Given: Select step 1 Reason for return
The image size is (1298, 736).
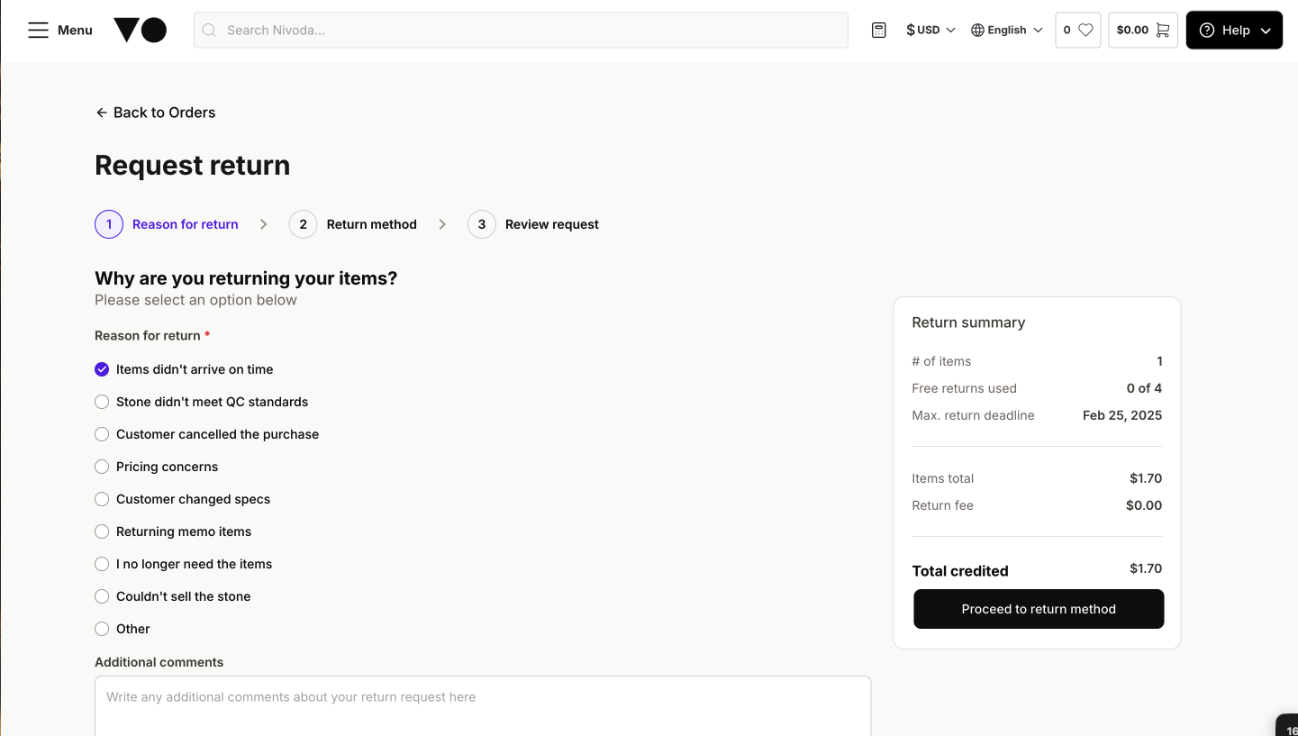Looking at the screenshot, I should coord(167,224).
